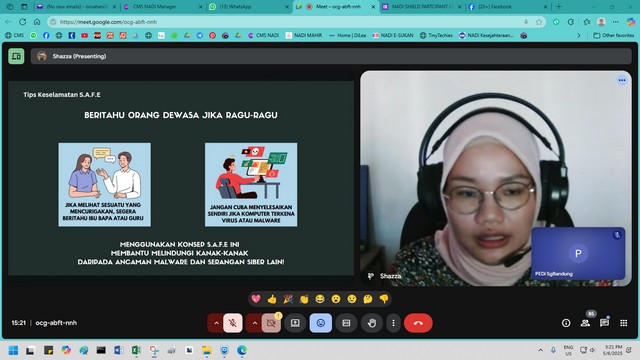Image resolution: width=640 pixels, height=360 pixels.
Task: Open more options three-dot menu
Action: click(393, 323)
